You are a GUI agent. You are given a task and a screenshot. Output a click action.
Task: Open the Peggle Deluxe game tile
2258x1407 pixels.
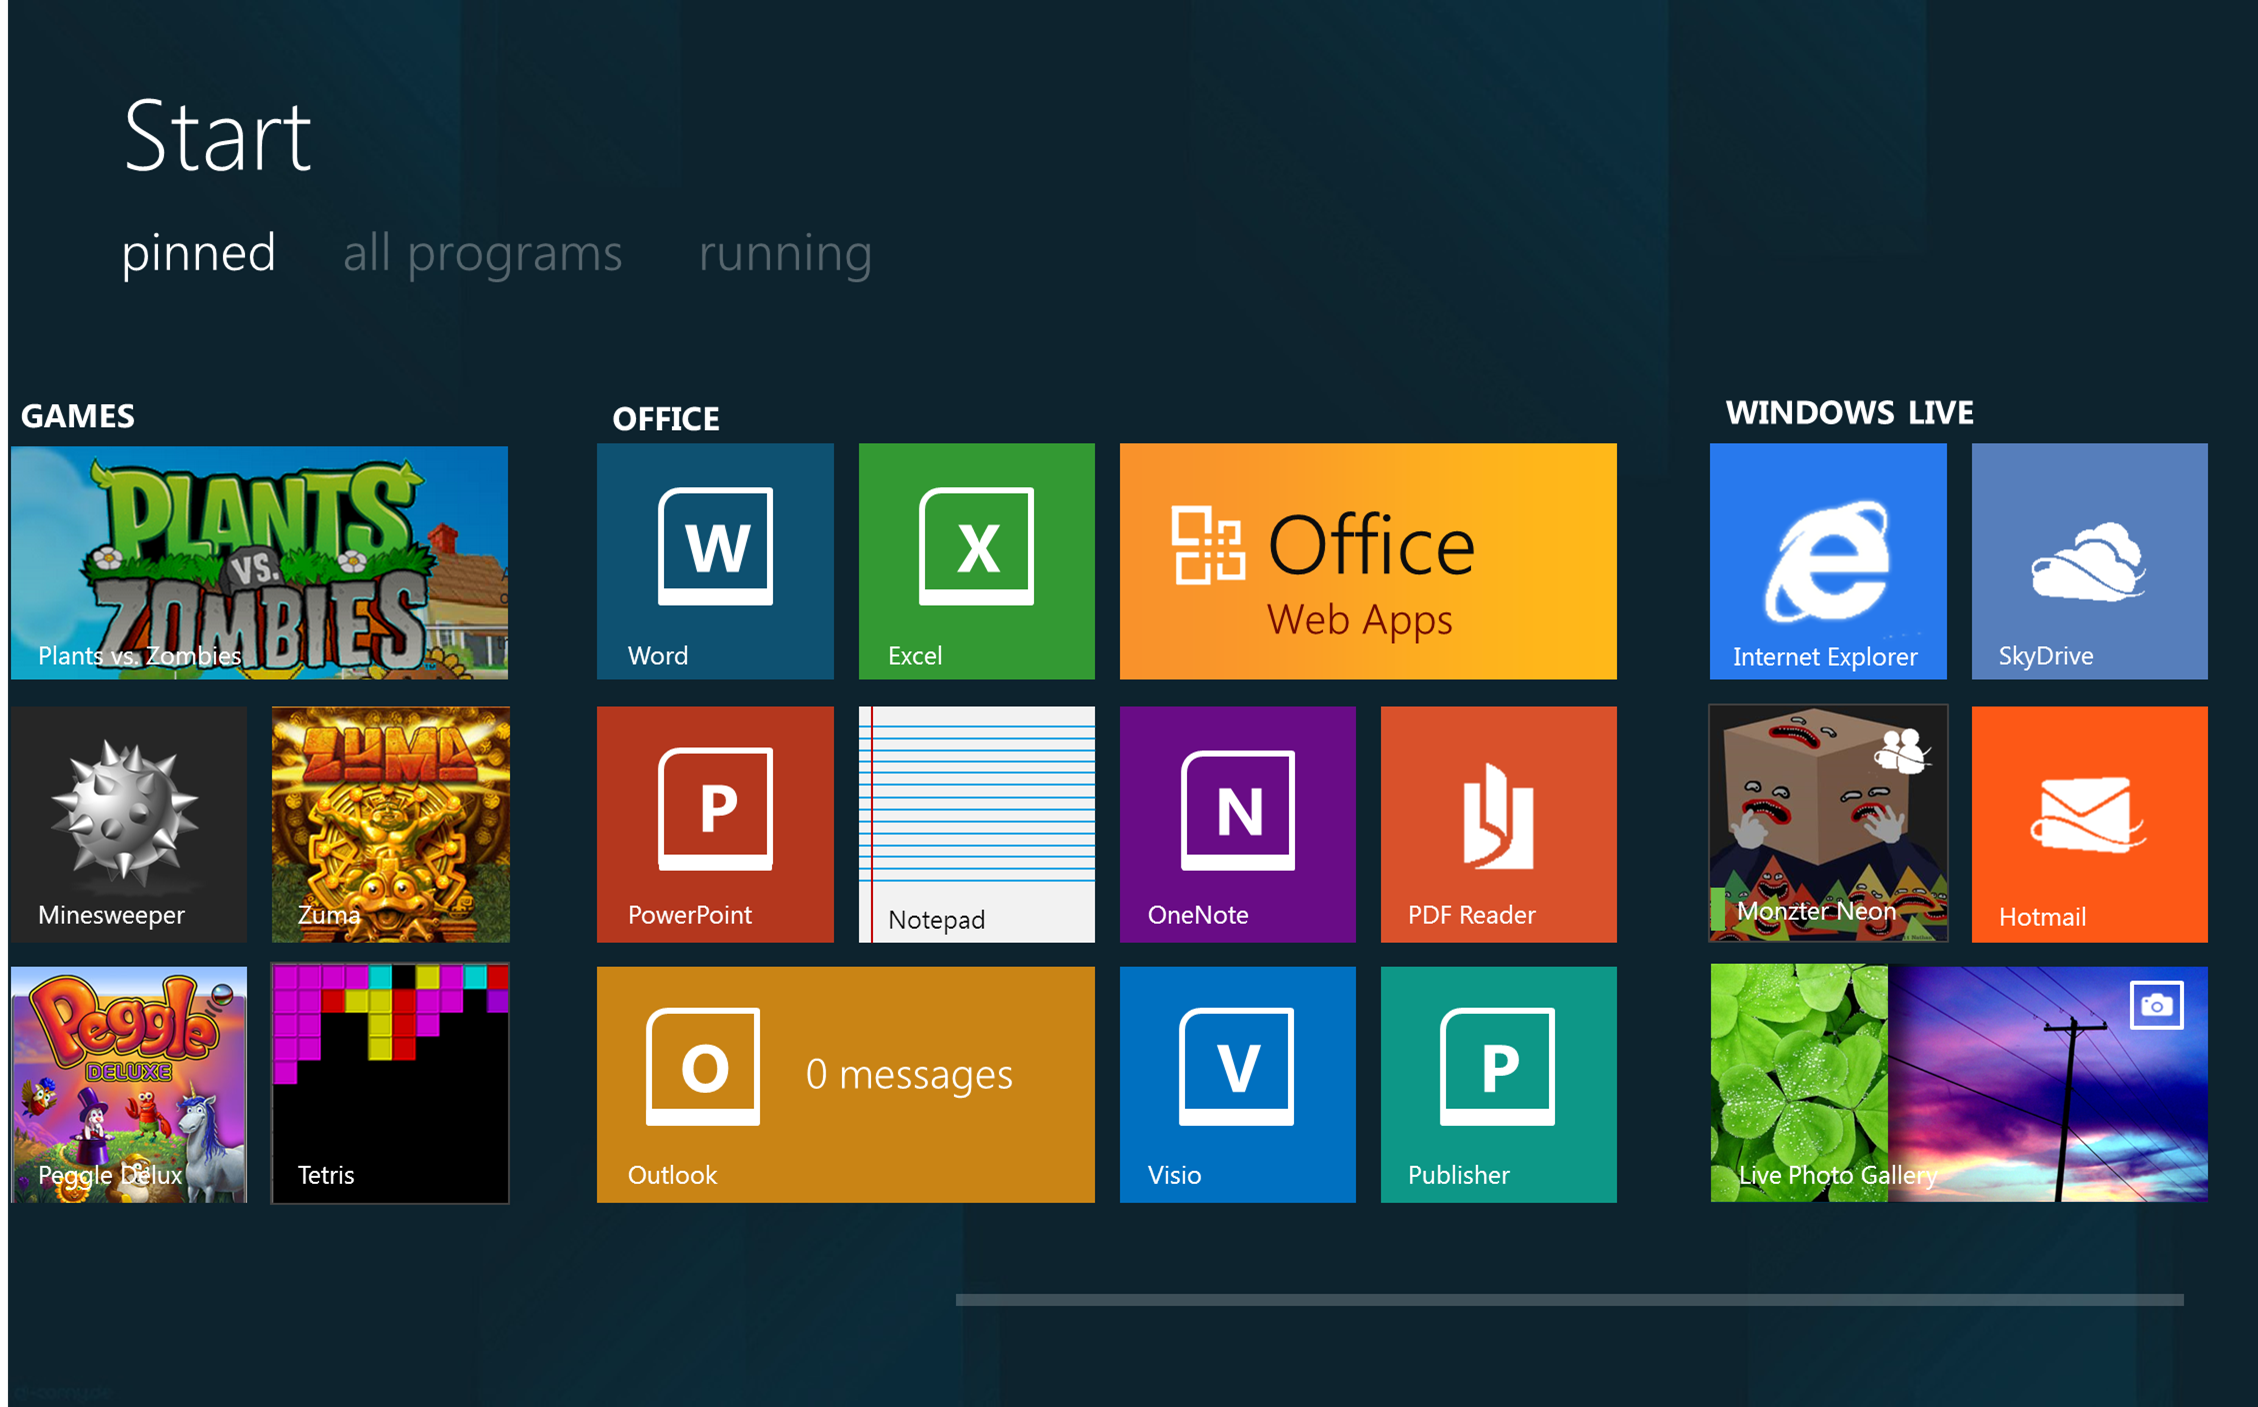[129, 1084]
